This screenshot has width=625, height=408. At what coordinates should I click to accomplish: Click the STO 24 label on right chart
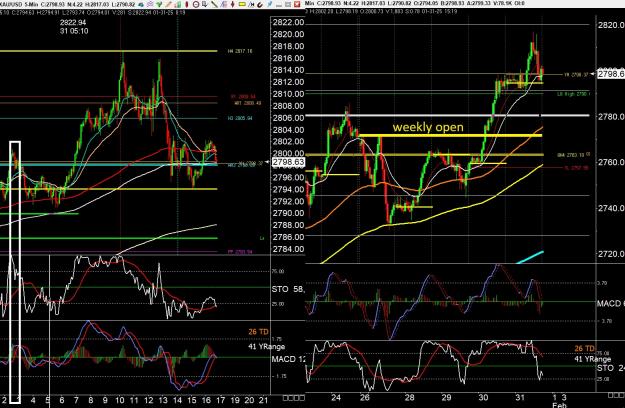pos(611,368)
